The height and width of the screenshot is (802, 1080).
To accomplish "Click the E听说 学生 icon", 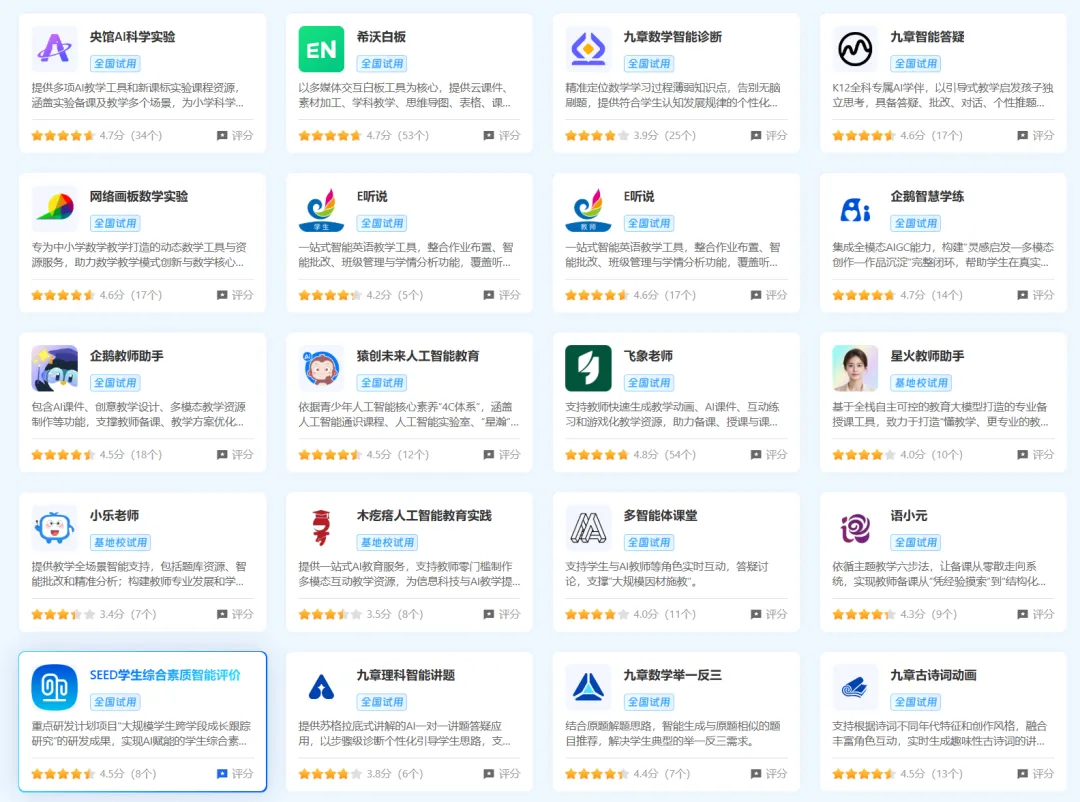I will 321,209.
